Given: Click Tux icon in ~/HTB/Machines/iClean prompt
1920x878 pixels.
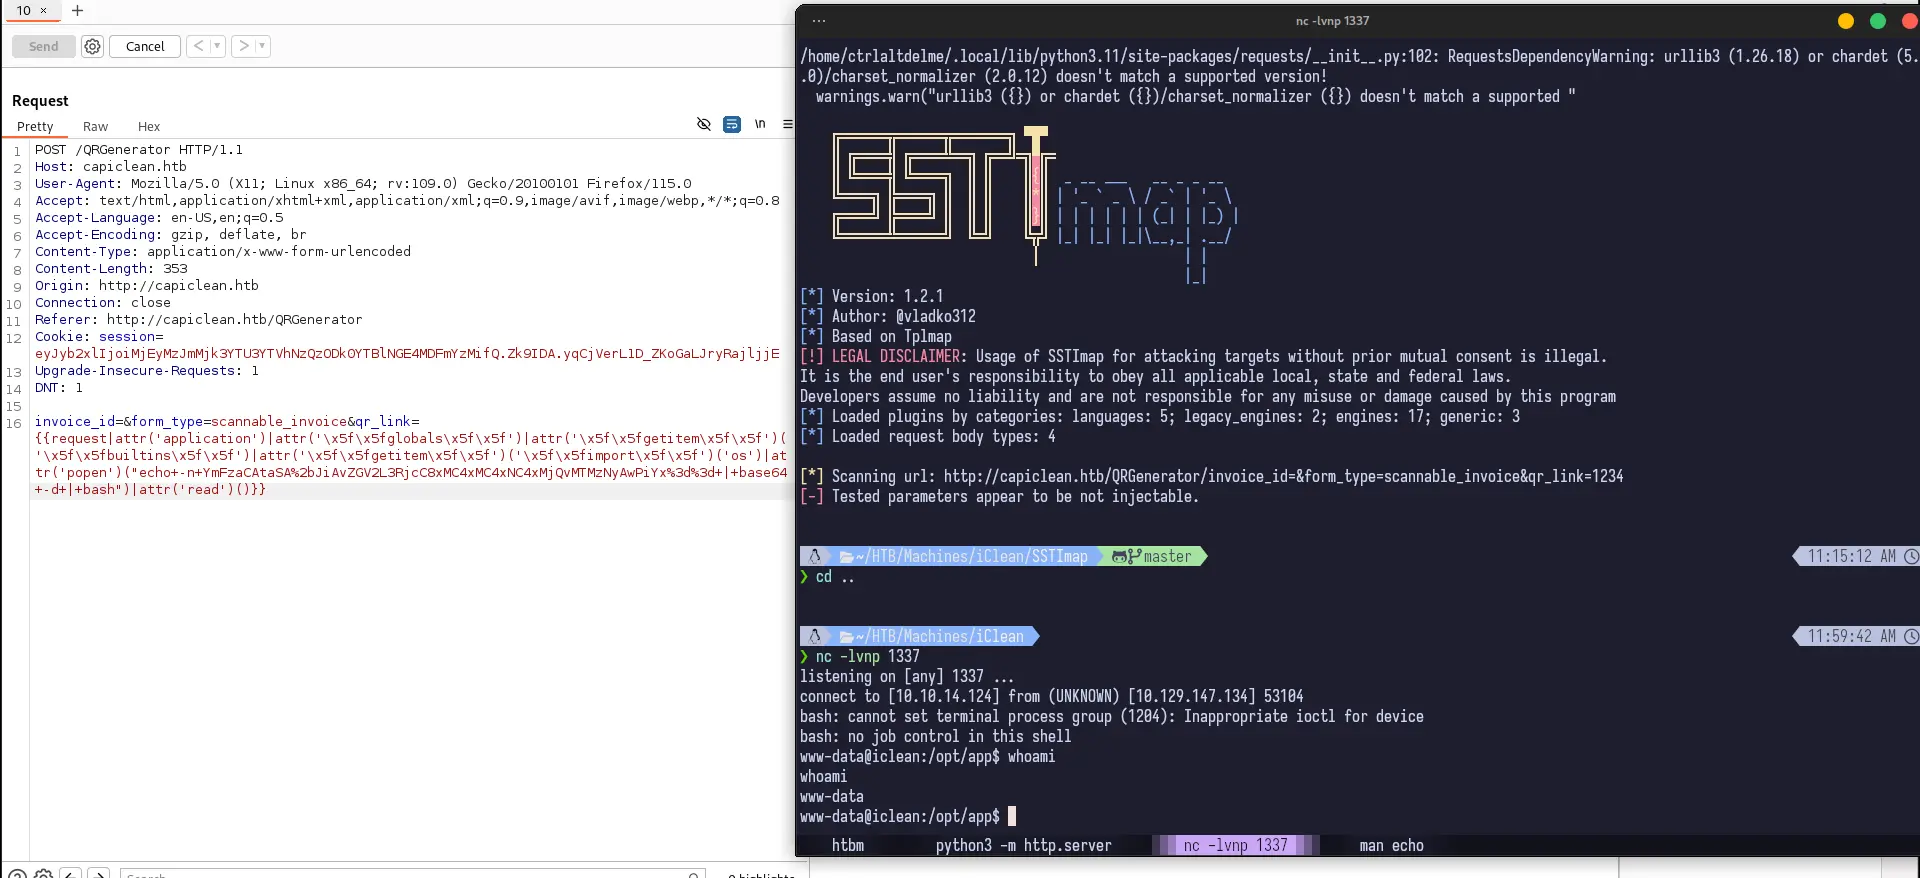Looking at the screenshot, I should (815, 636).
